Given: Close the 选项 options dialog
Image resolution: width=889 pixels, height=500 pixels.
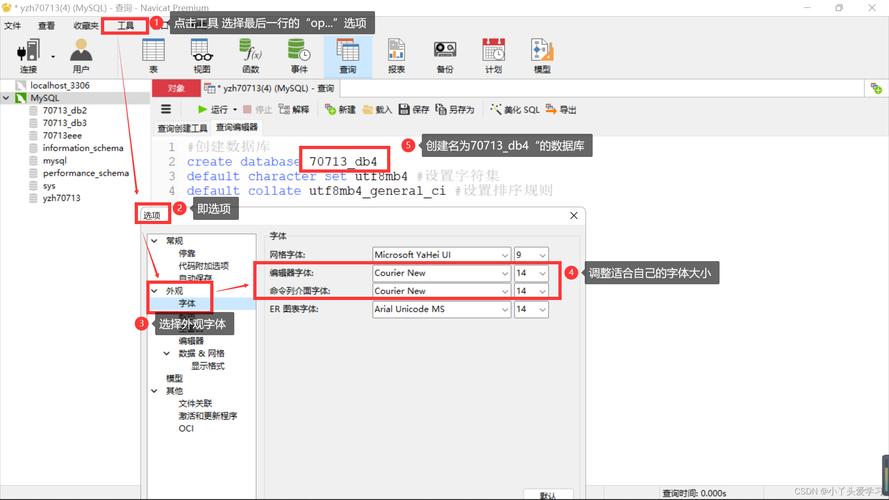Looking at the screenshot, I should [574, 215].
